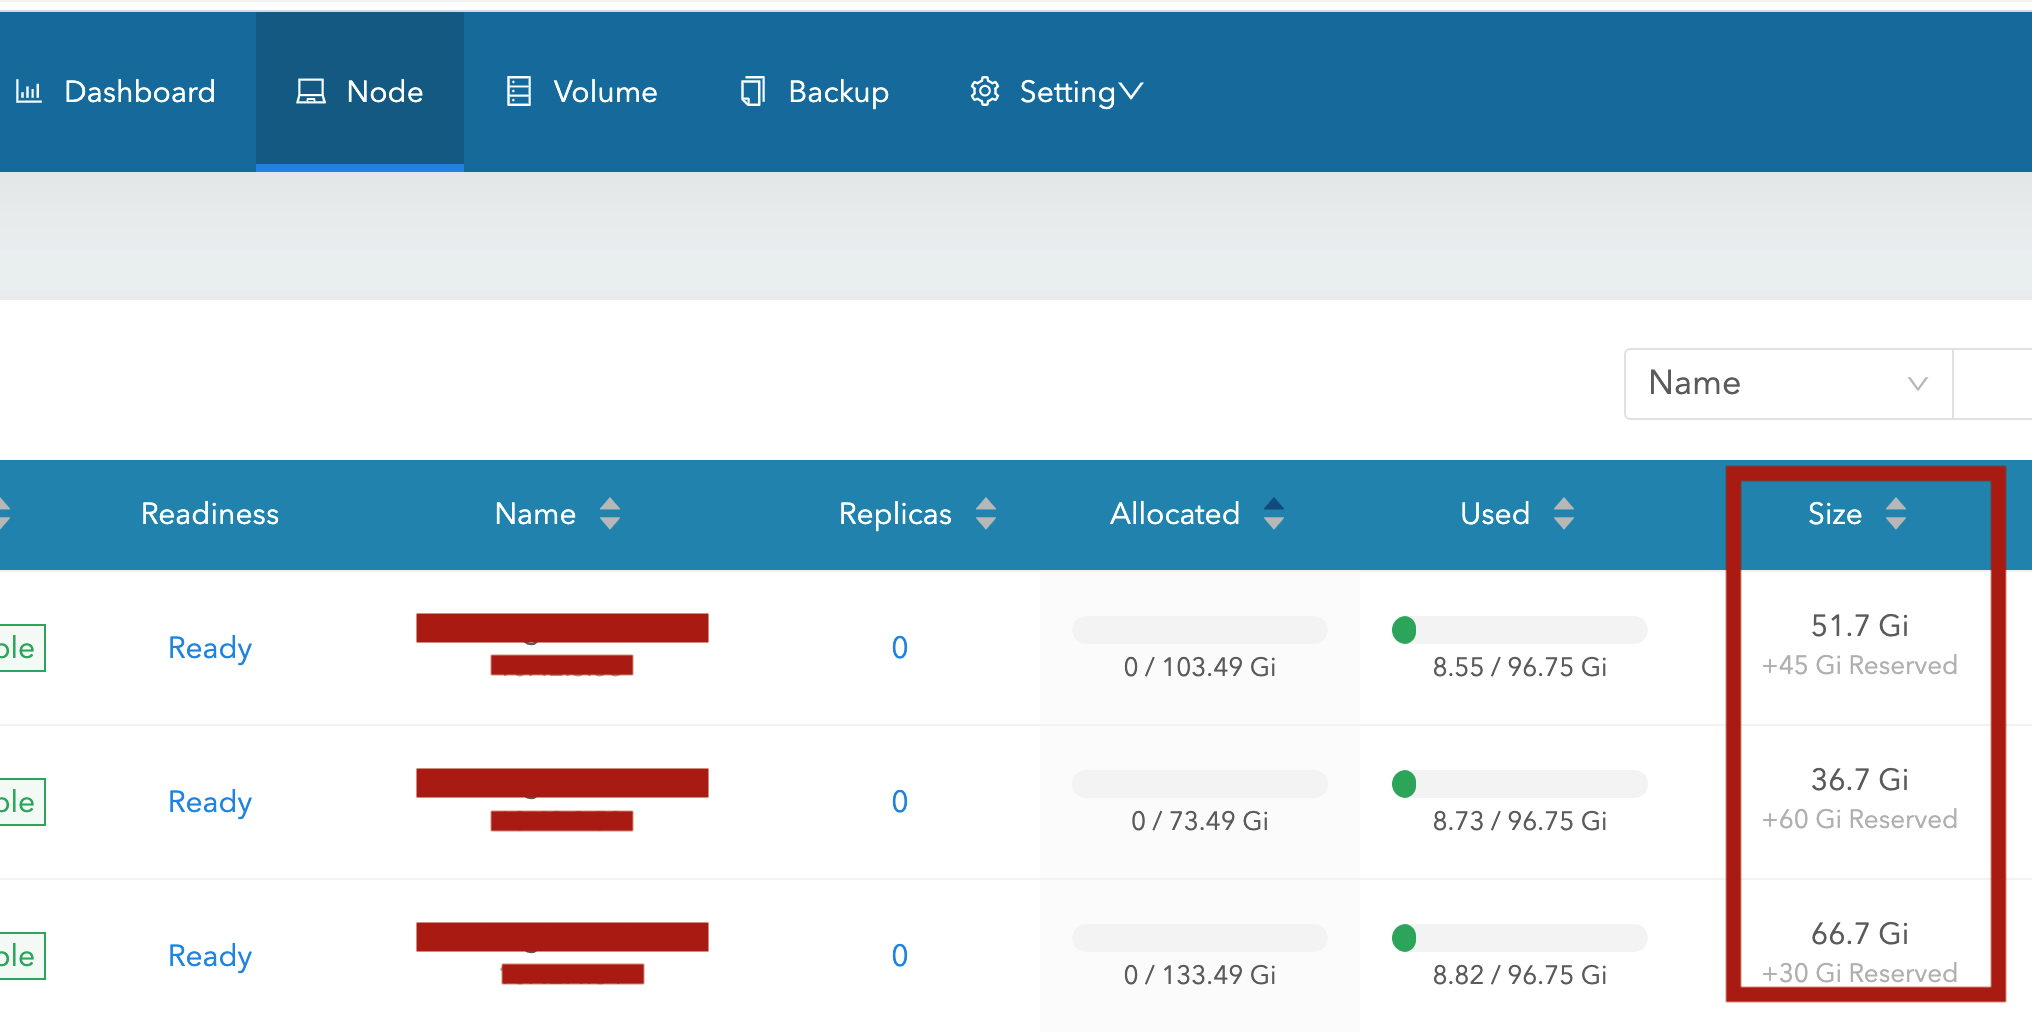Open the Name filter dropdown

click(1787, 383)
